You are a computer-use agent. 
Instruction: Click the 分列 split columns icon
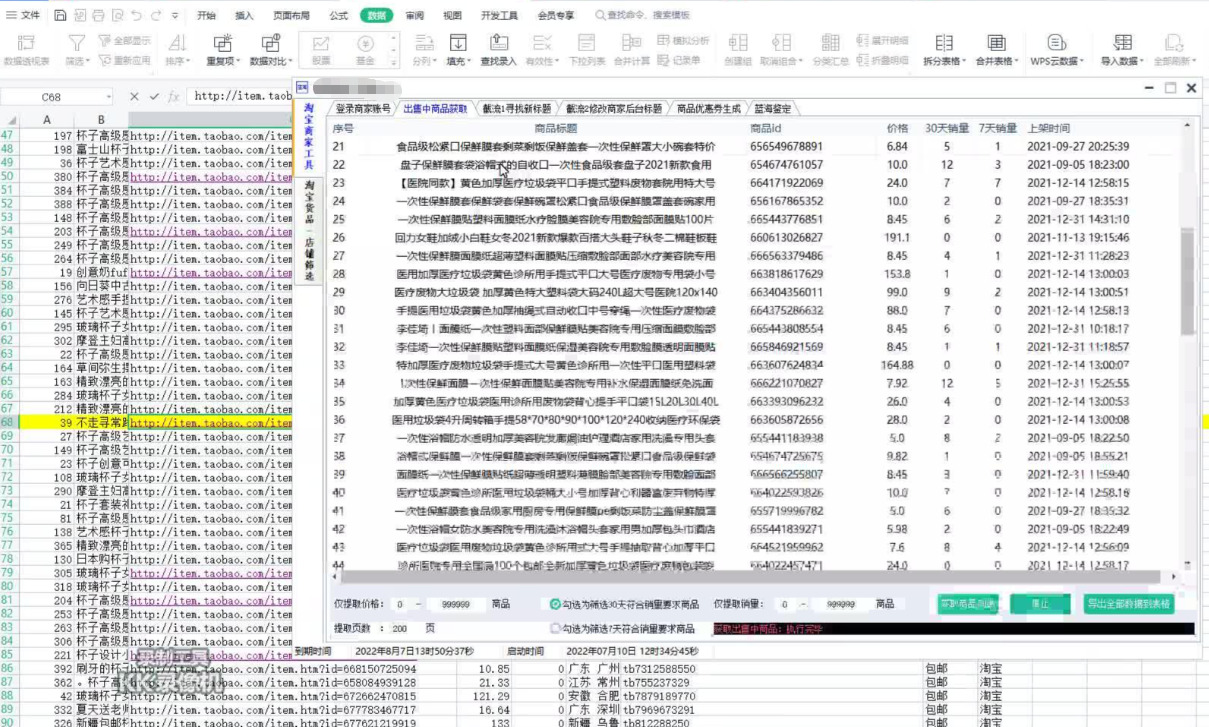tap(423, 43)
